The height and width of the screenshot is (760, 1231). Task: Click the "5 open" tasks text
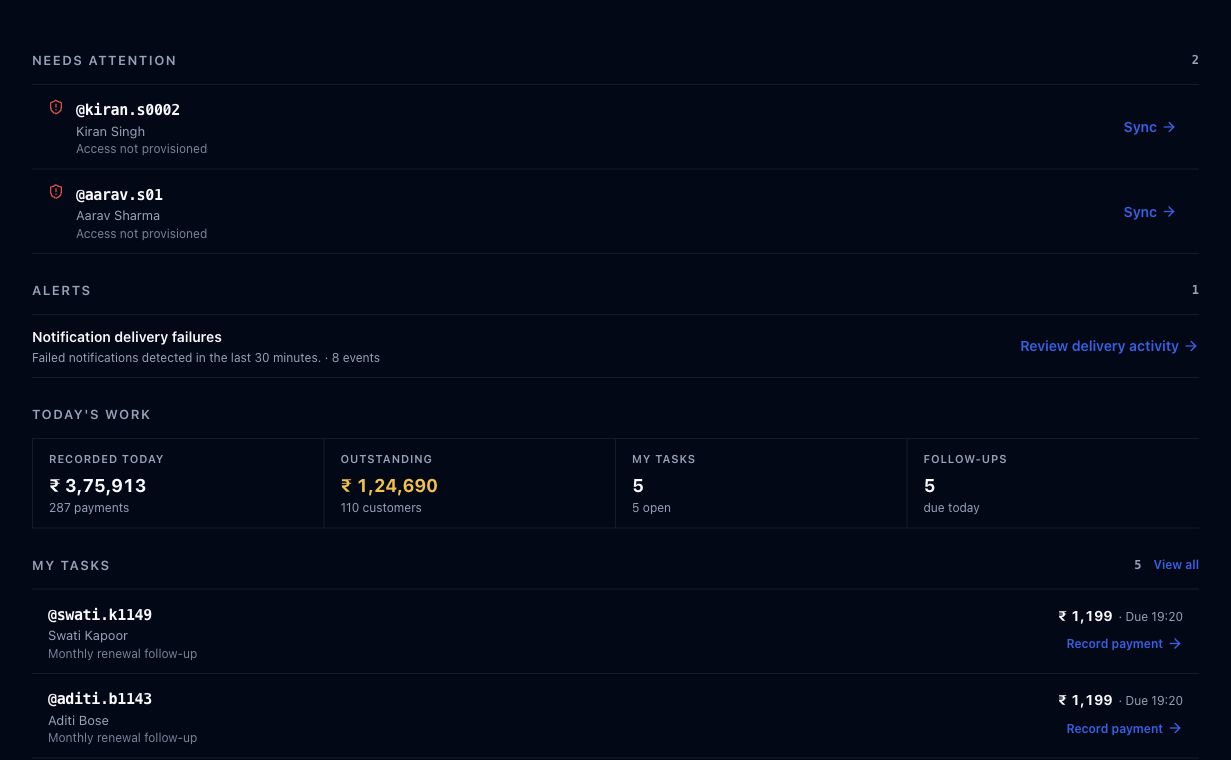point(651,508)
